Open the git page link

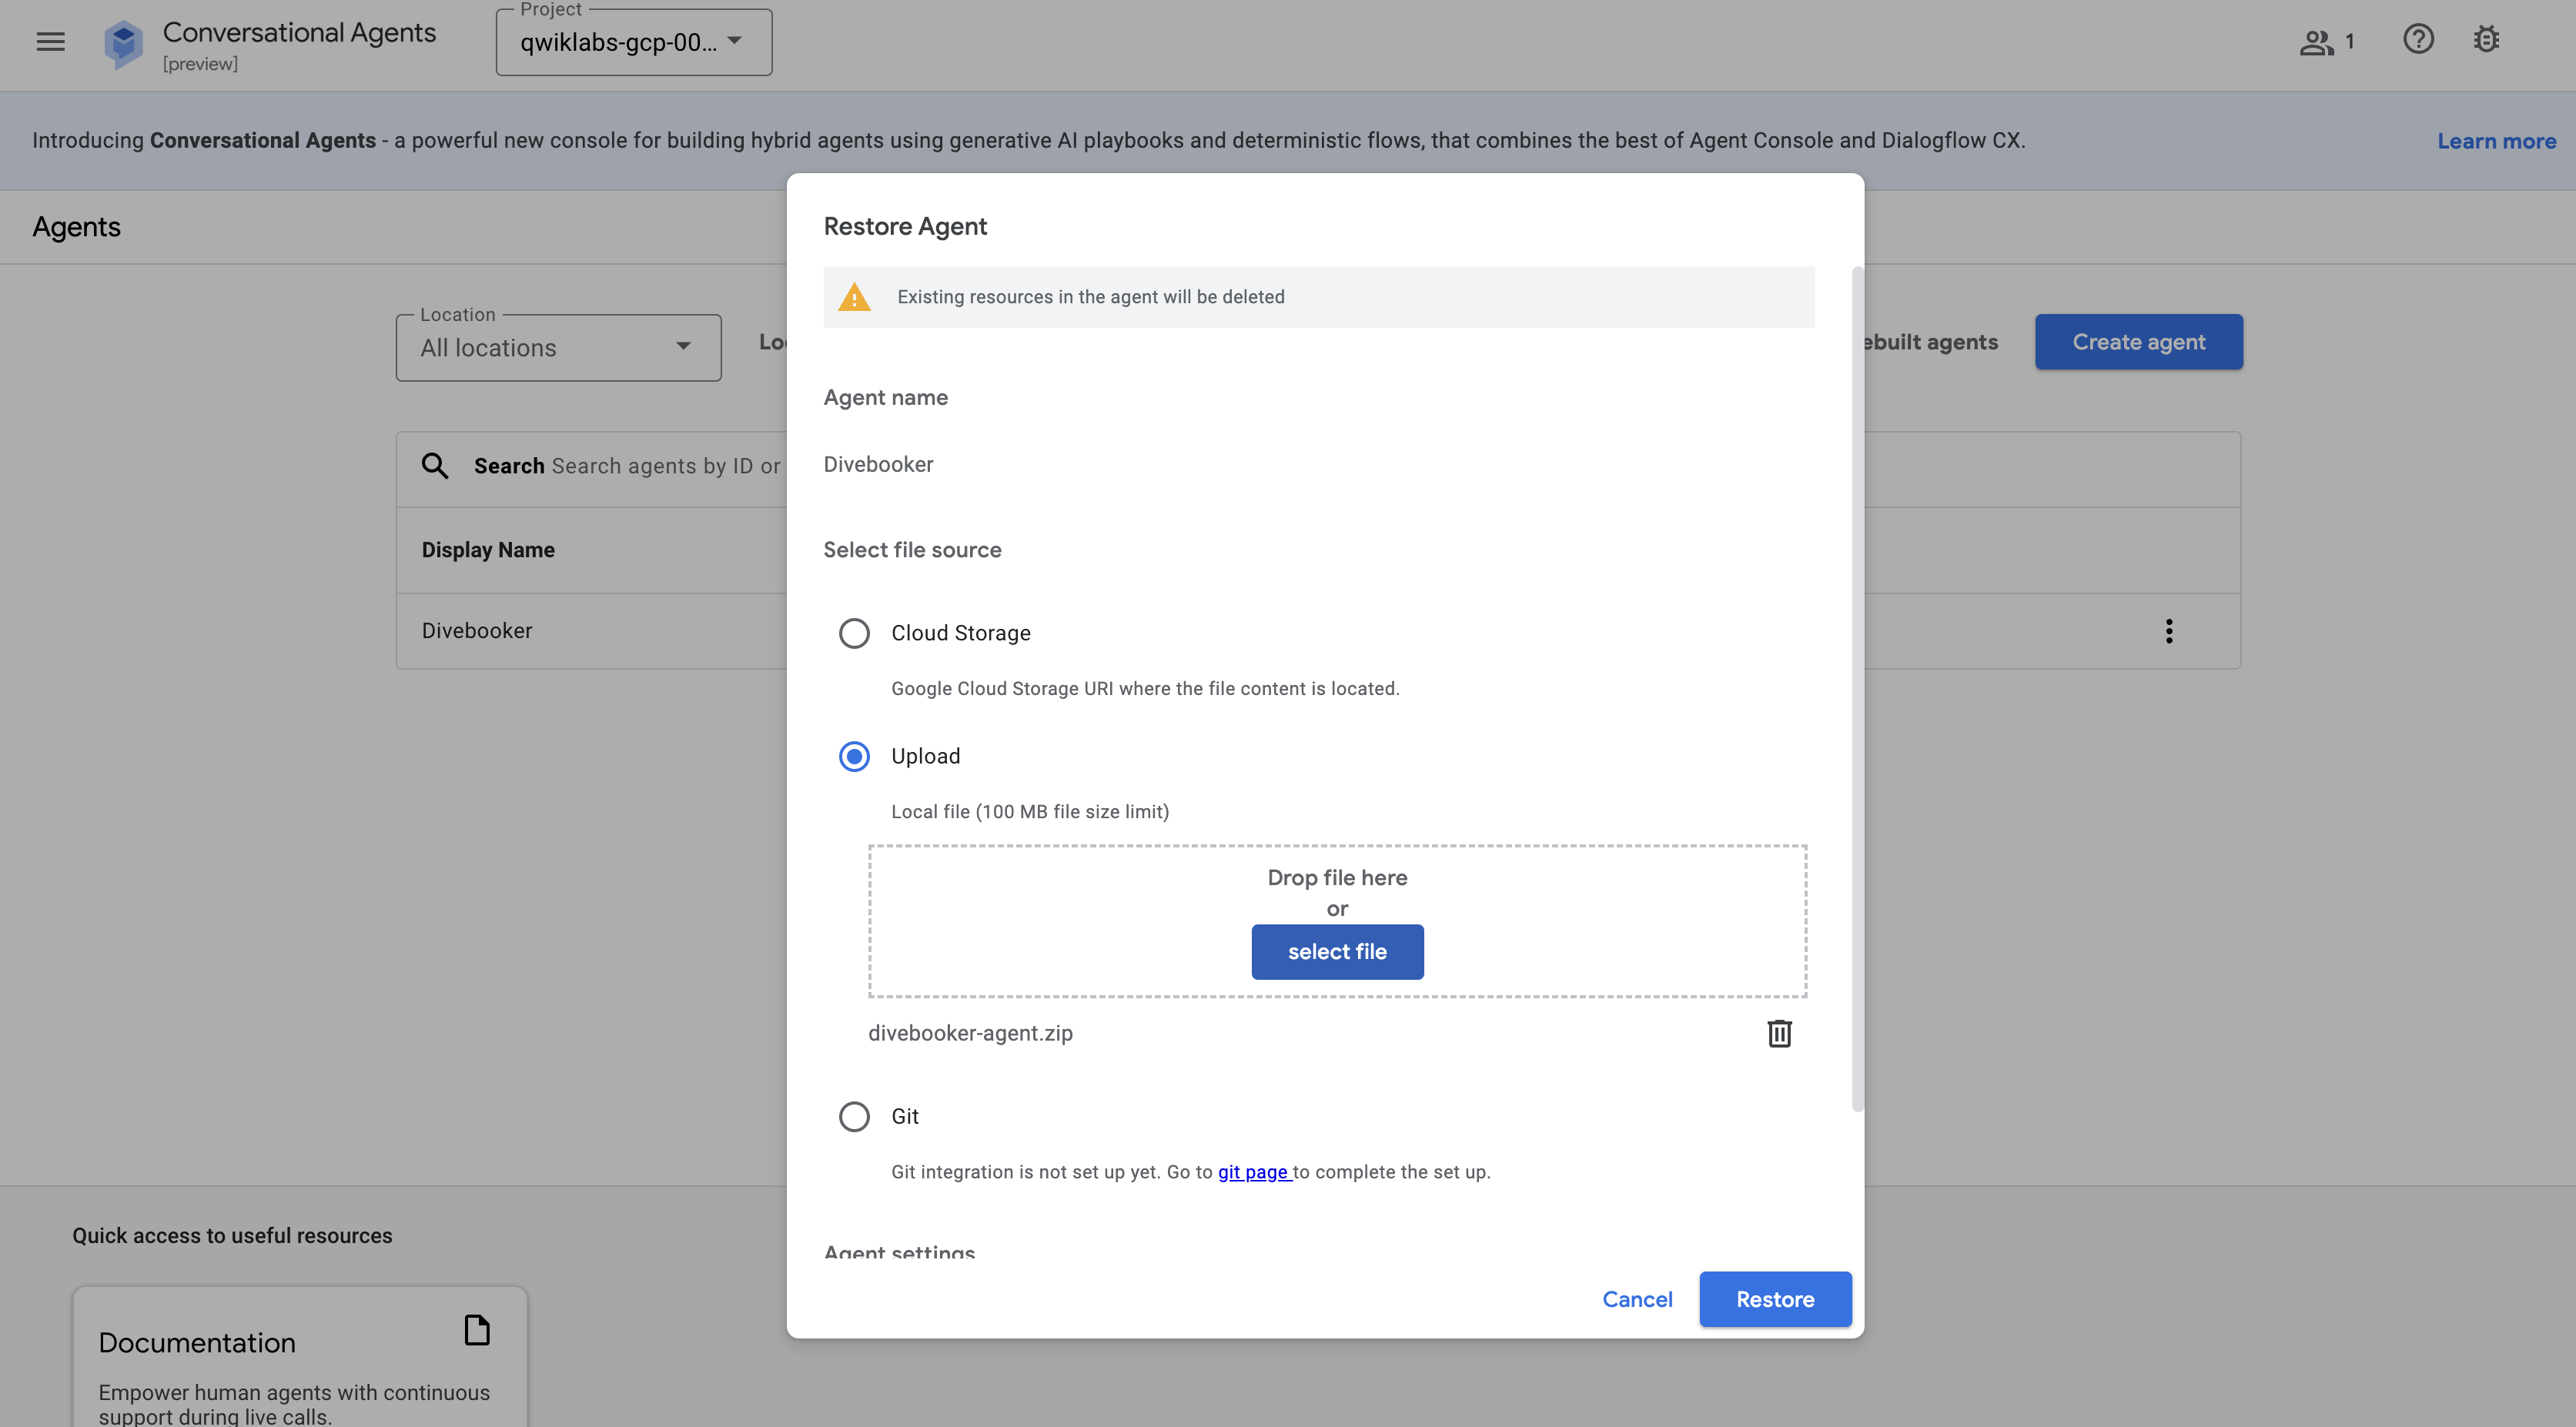coord(1254,1171)
